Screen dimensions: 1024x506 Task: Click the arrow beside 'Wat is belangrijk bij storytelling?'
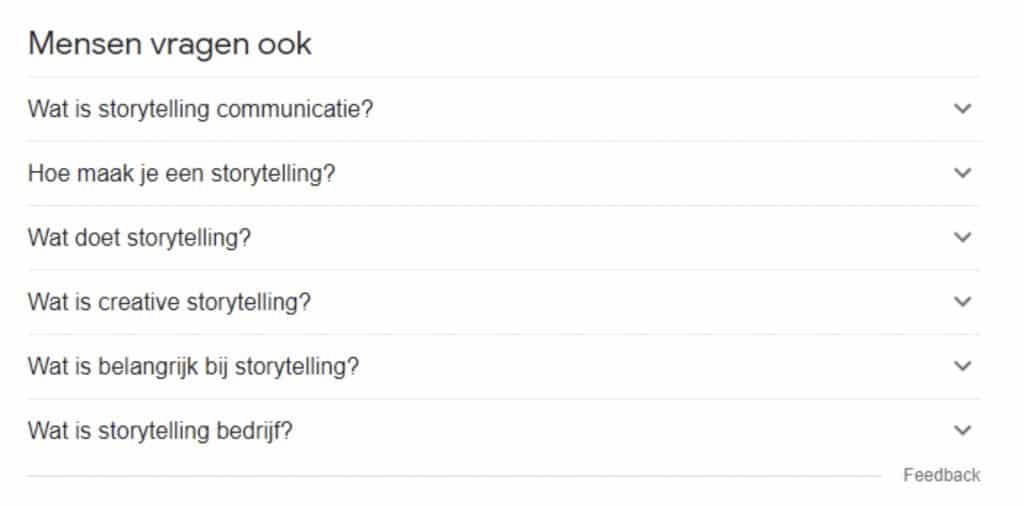962,366
